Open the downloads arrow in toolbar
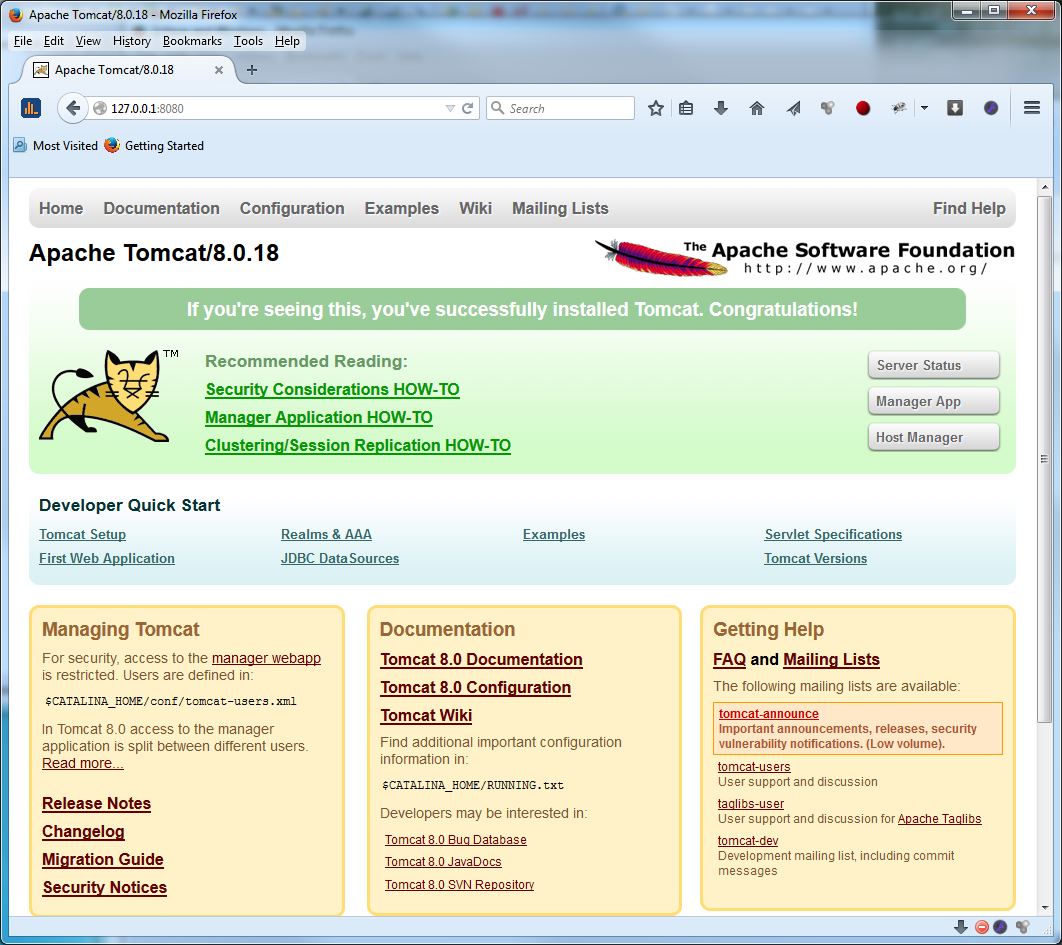This screenshot has height=945, width=1062. [x=721, y=108]
